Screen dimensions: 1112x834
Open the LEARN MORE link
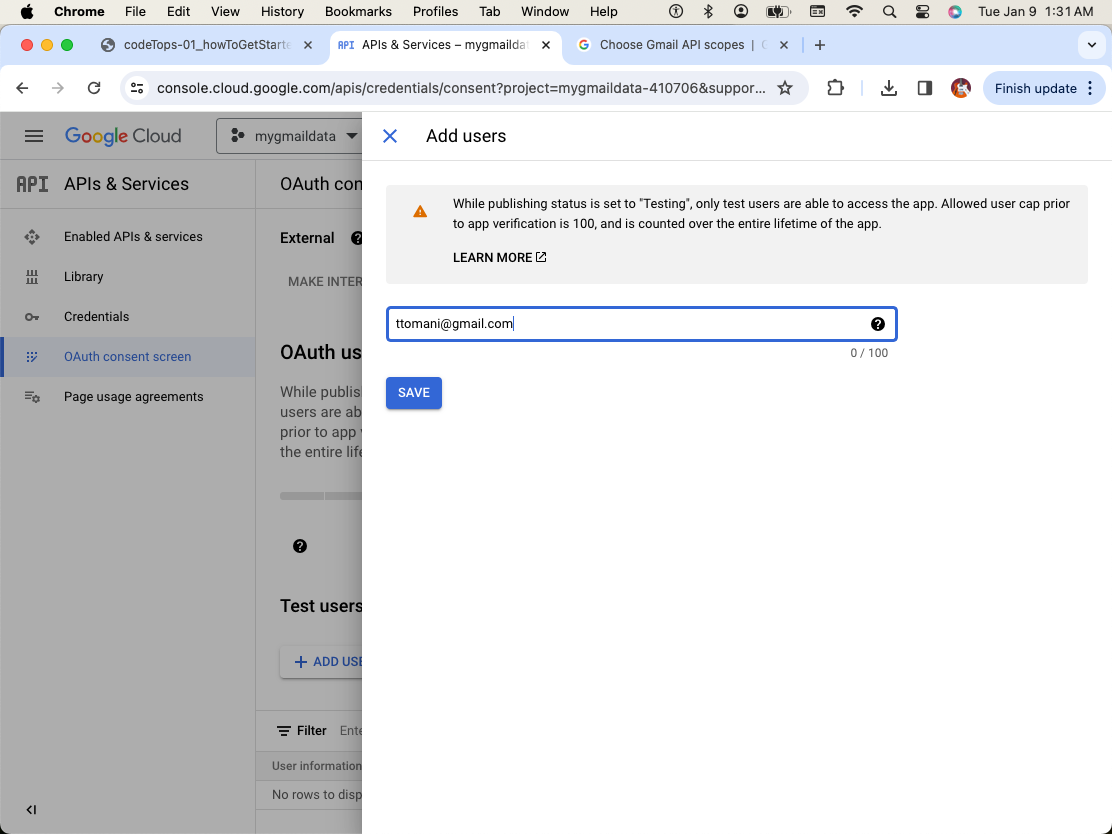499,257
